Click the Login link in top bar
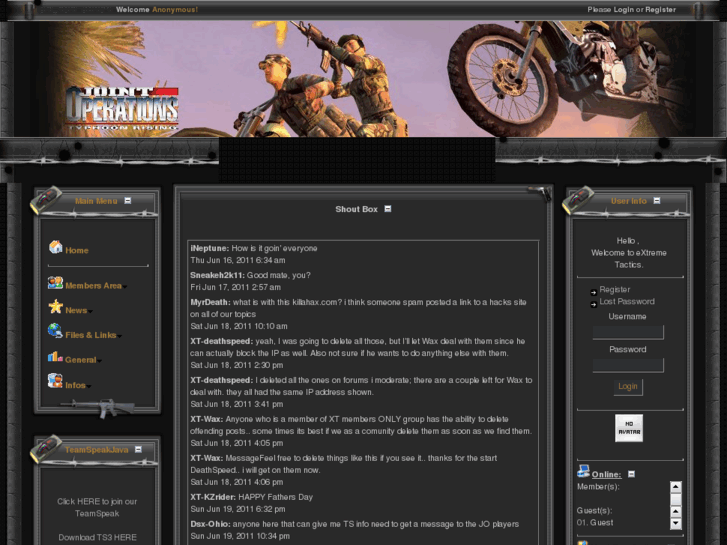 (624, 9)
